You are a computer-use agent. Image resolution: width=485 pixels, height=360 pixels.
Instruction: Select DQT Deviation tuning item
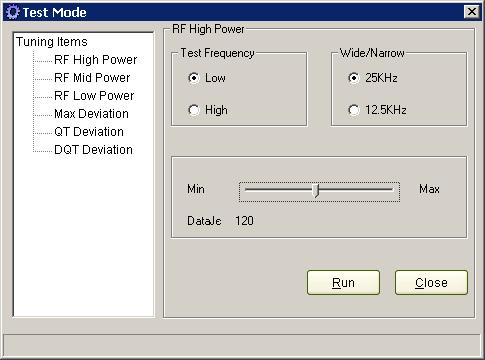click(x=93, y=150)
